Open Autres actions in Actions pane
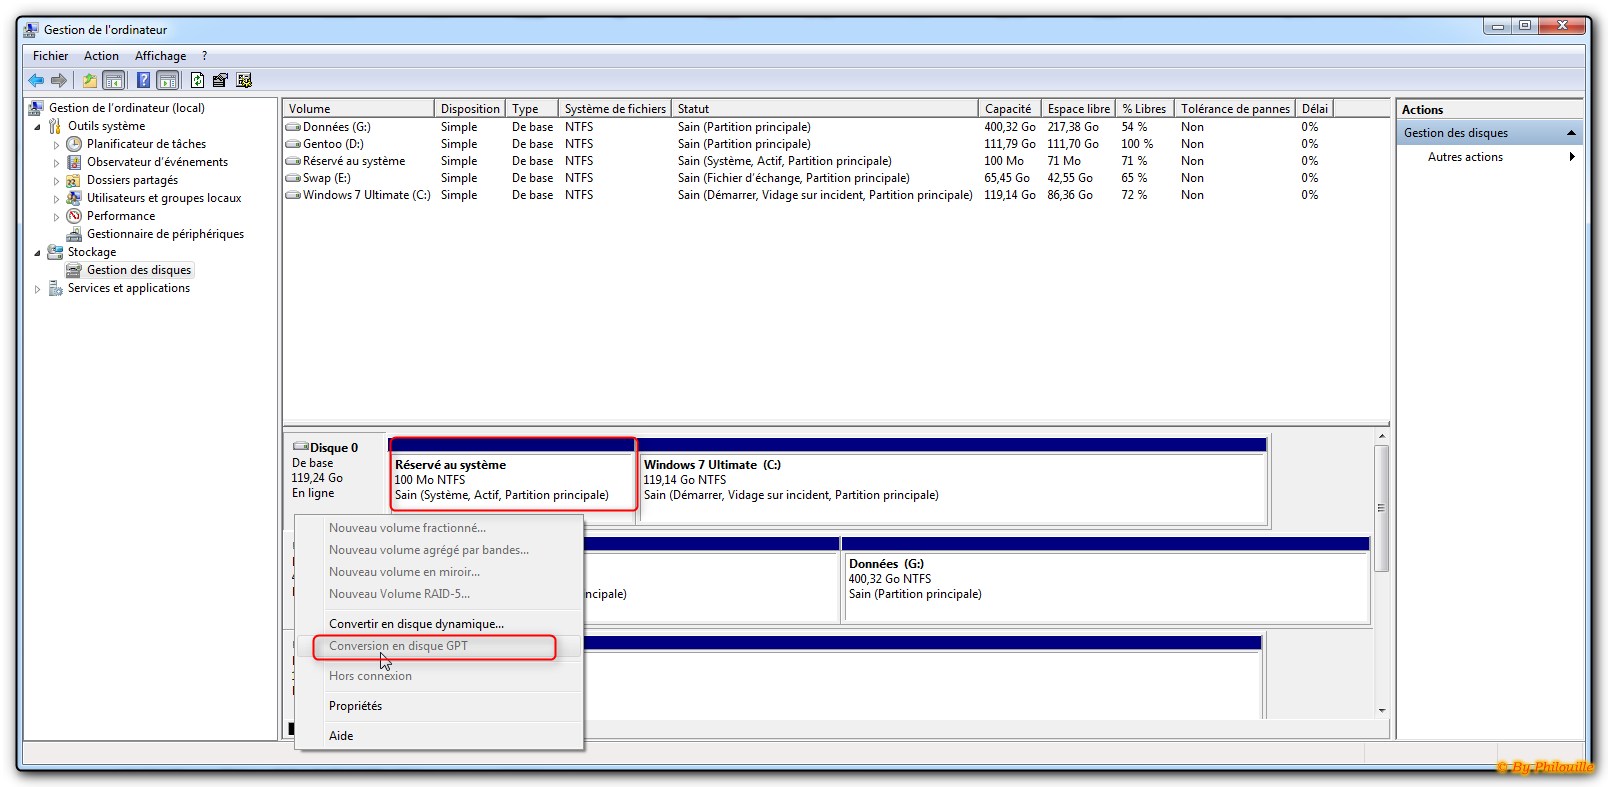 (x=1465, y=157)
